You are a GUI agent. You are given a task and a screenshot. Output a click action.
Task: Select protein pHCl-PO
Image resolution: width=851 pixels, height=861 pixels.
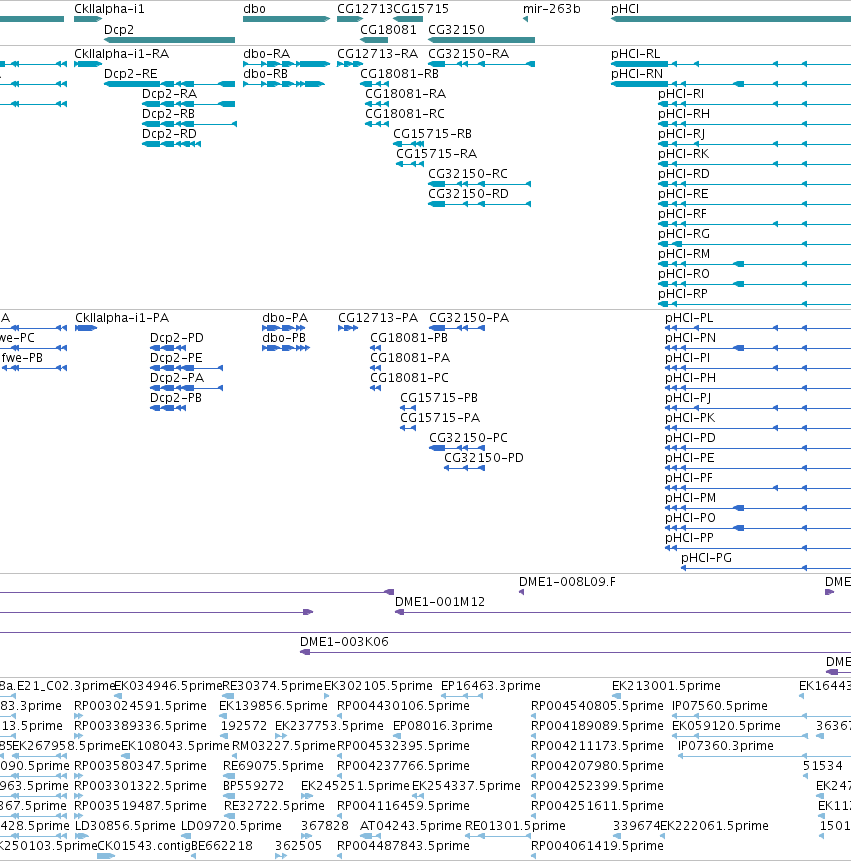click(x=690, y=518)
